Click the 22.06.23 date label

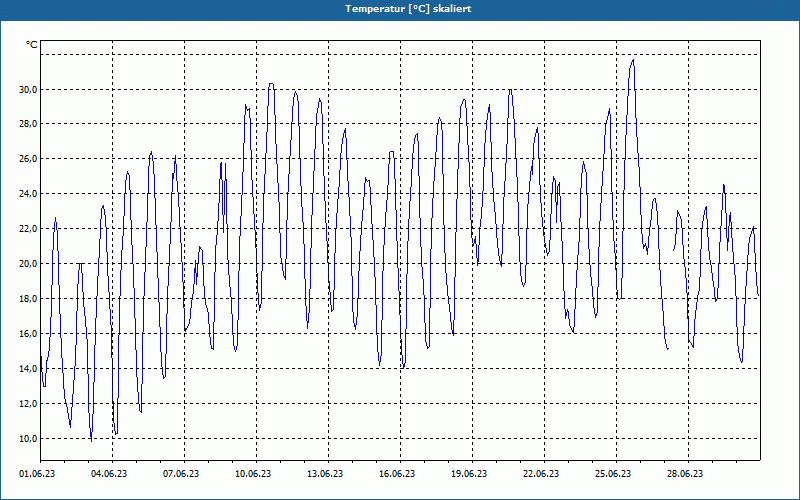[541, 474]
